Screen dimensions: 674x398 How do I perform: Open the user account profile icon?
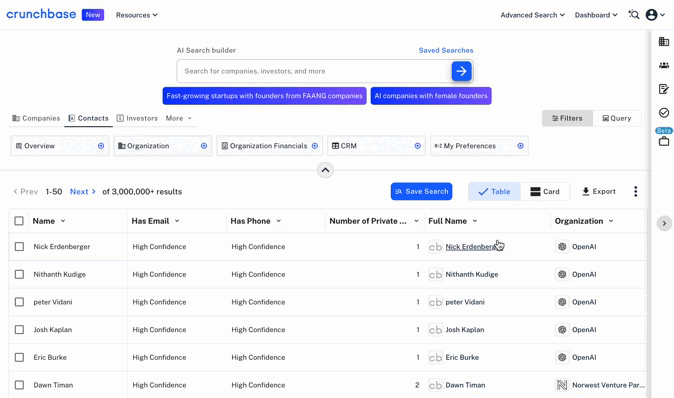(x=651, y=15)
